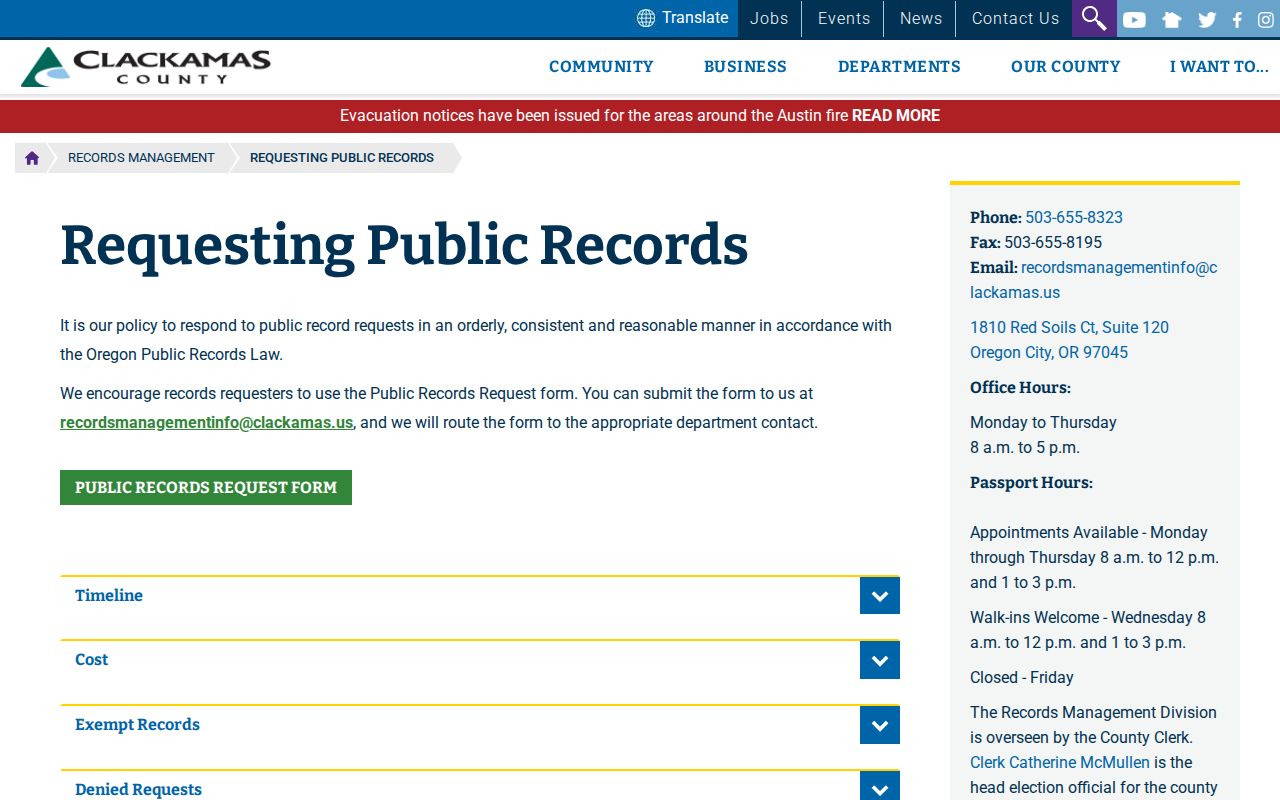Click the Exempt Records title
The width and height of the screenshot is (1280, 800).
coord(137,725)
